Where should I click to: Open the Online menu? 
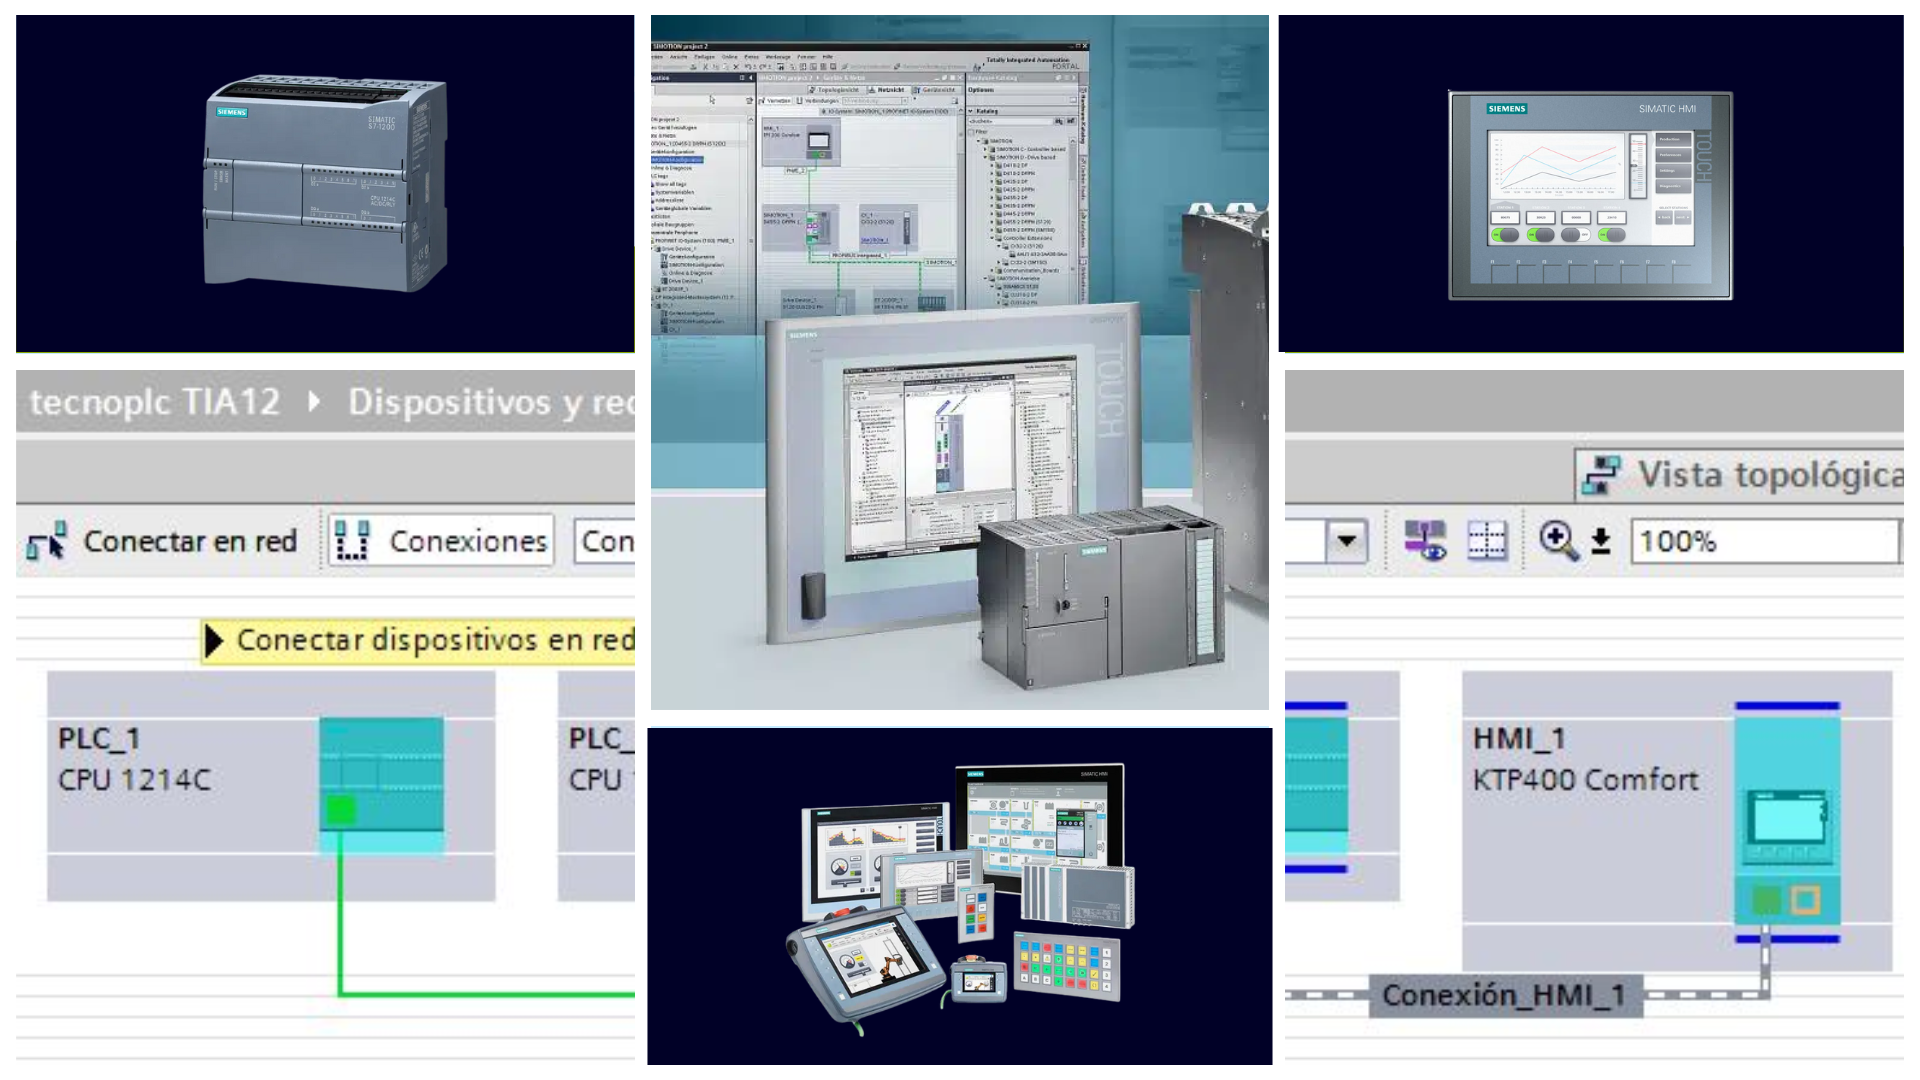(x=730, y=56)
